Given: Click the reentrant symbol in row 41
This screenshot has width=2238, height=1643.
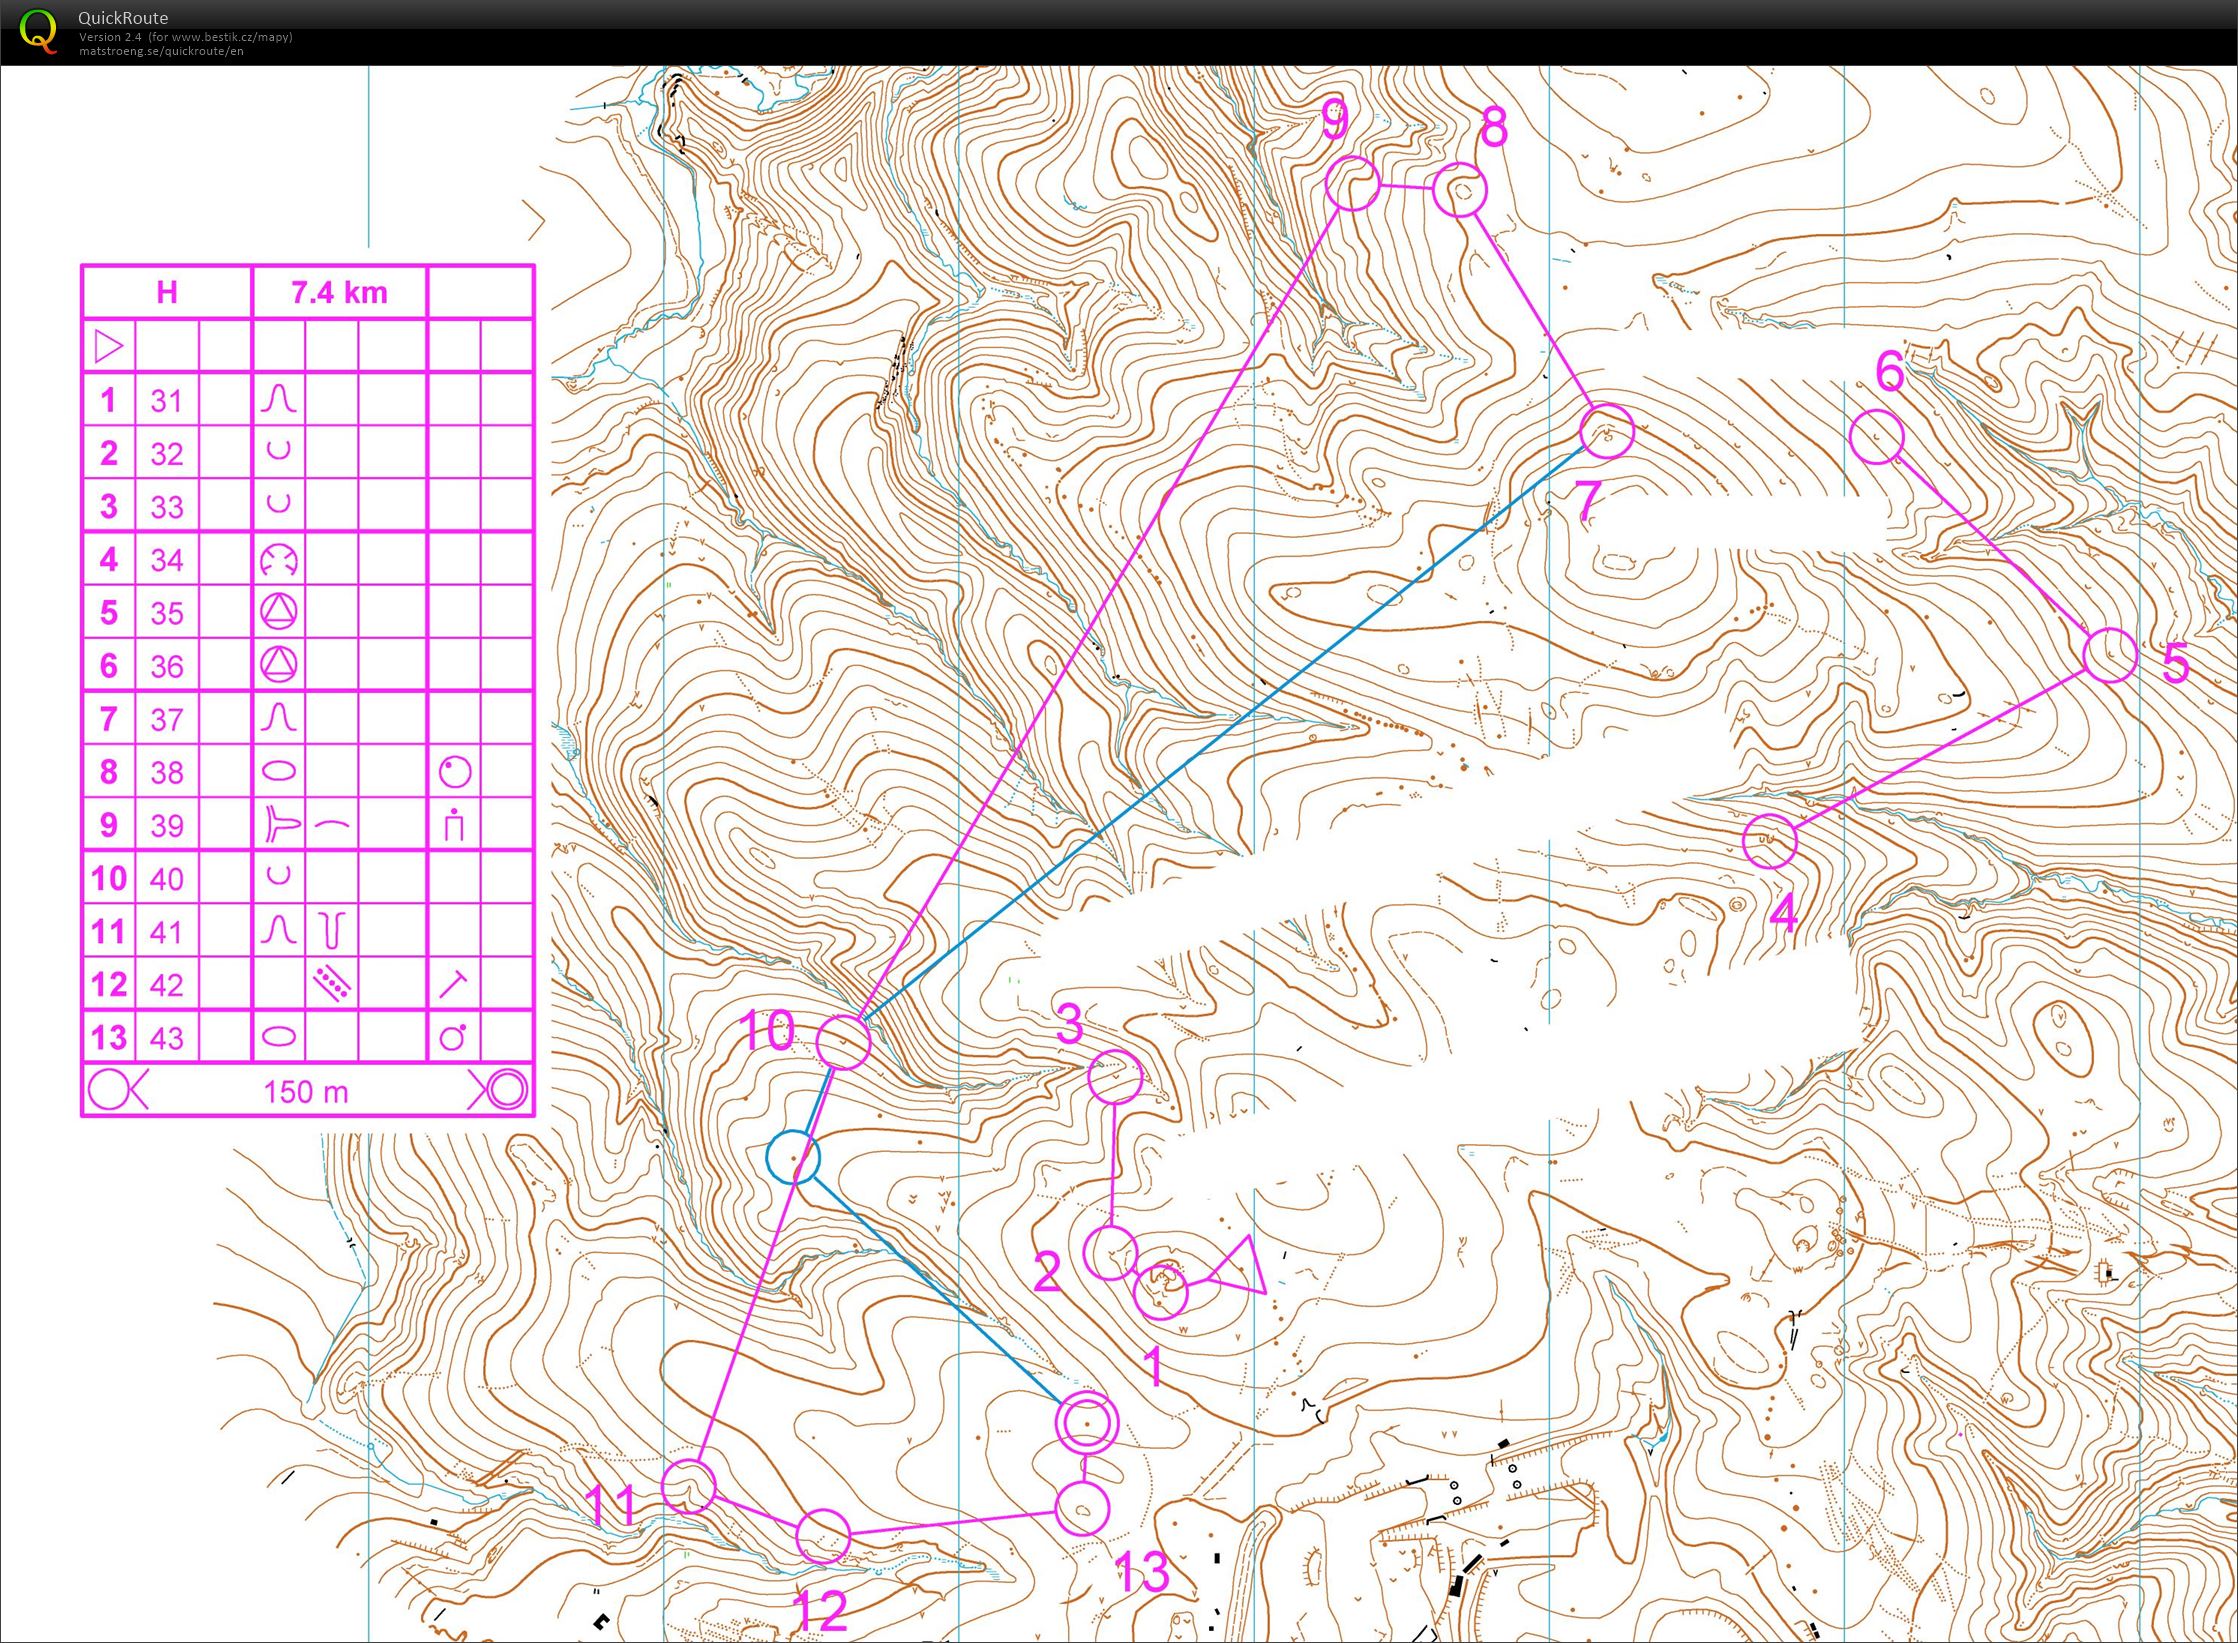Looking at the screenshot, I should pos(332,930).
